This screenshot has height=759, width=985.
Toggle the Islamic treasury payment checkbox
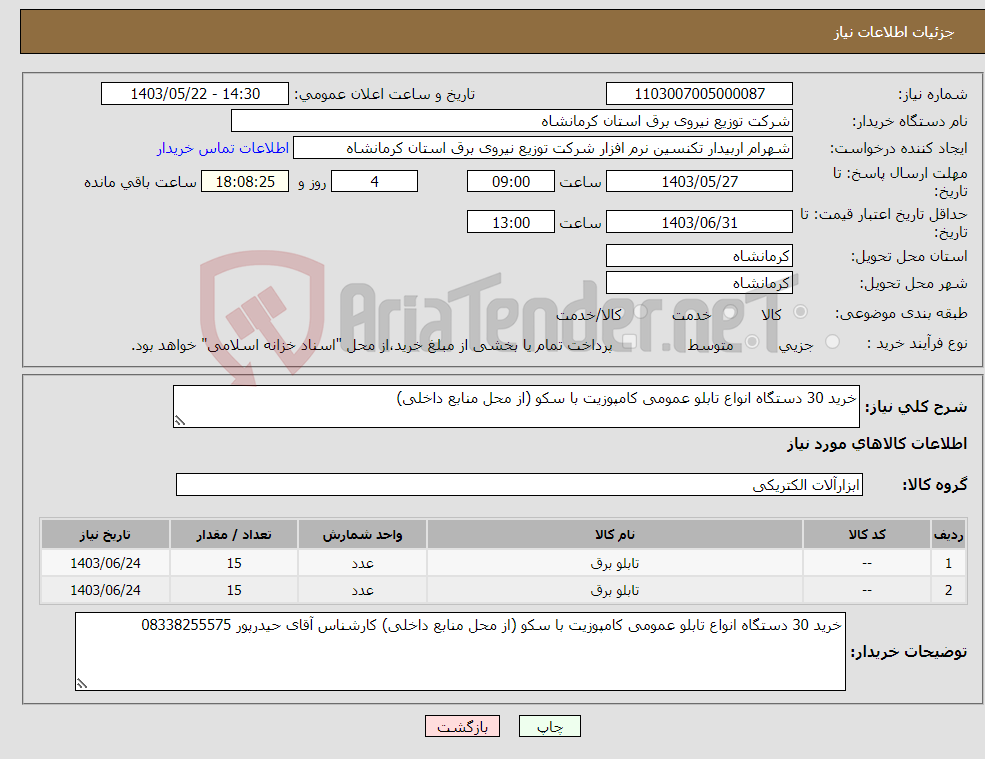pos(629,342)
